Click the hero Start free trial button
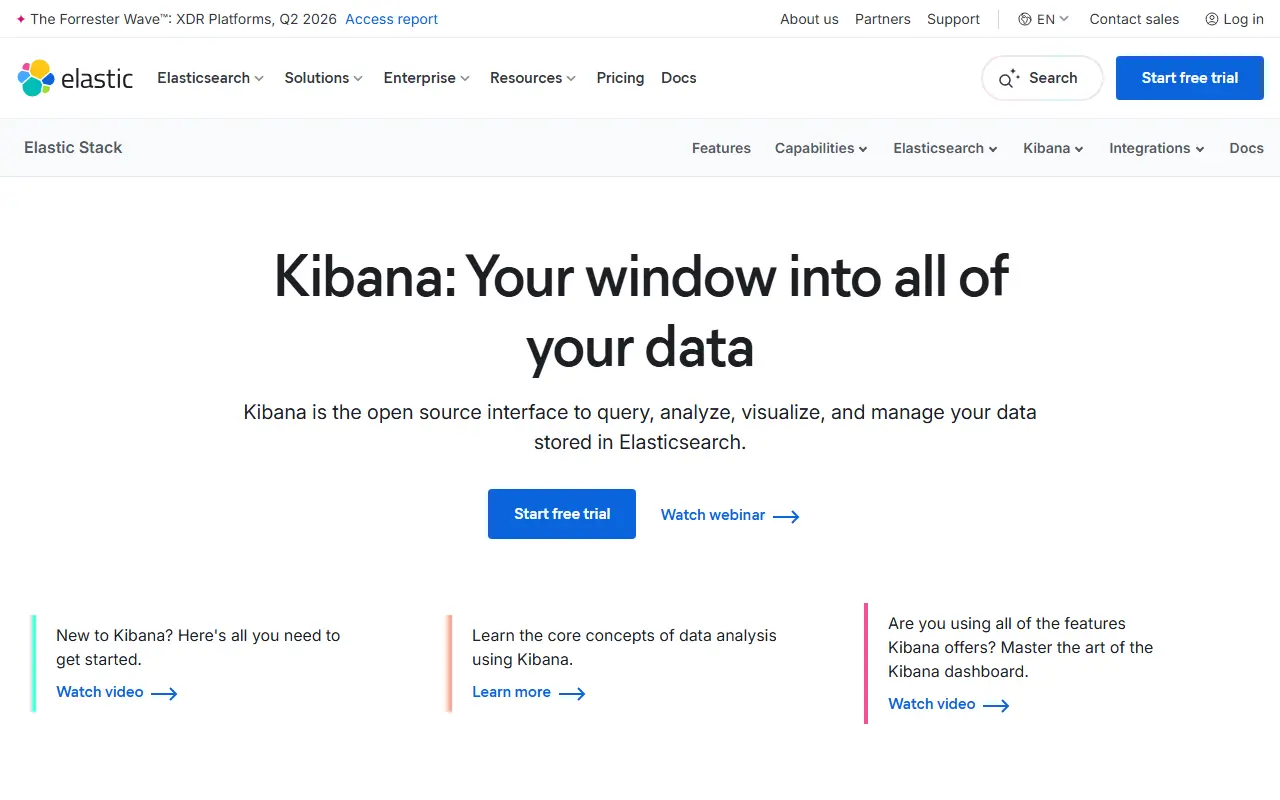Image resolution: width=1280 pixels, height=800 pixels. point(562,514)
